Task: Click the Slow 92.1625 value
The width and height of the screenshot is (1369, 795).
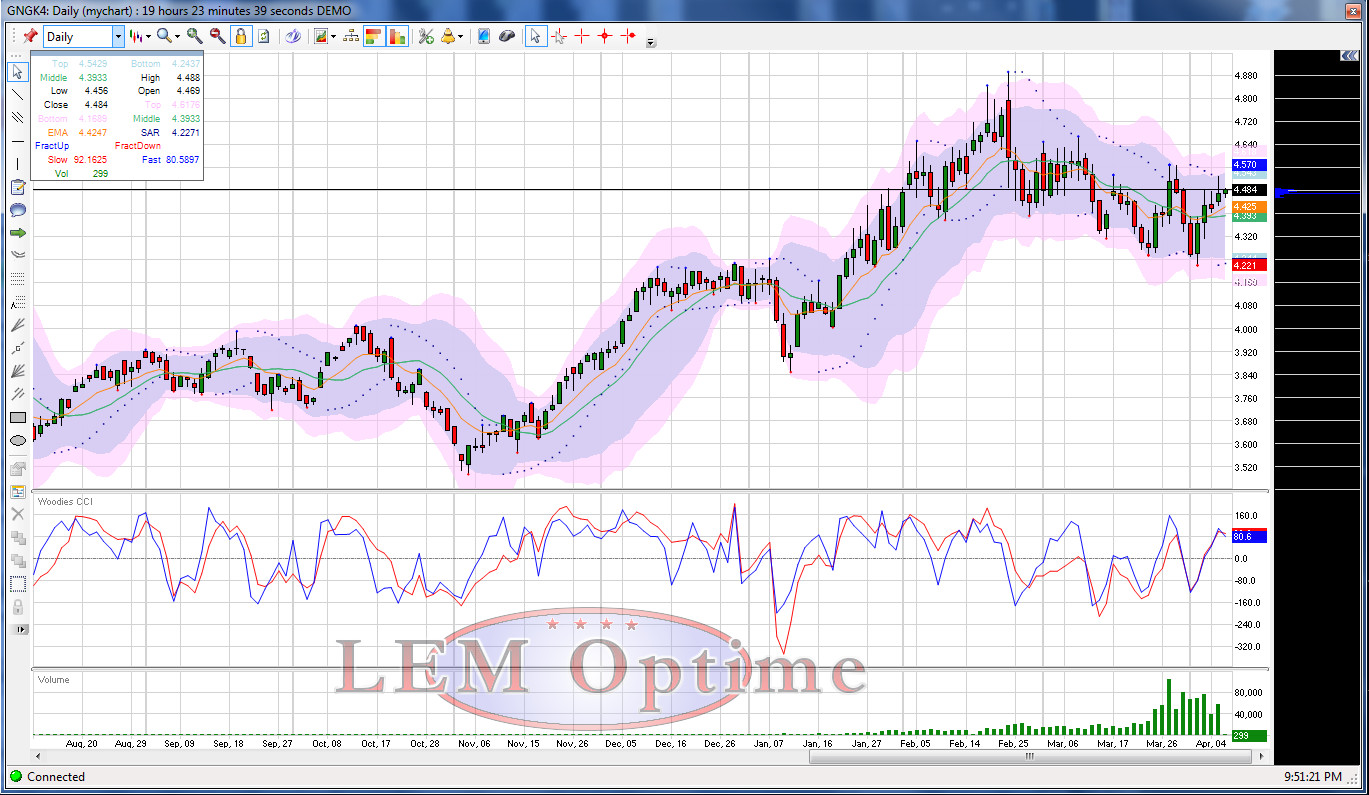Action: (x=91, y=160)
